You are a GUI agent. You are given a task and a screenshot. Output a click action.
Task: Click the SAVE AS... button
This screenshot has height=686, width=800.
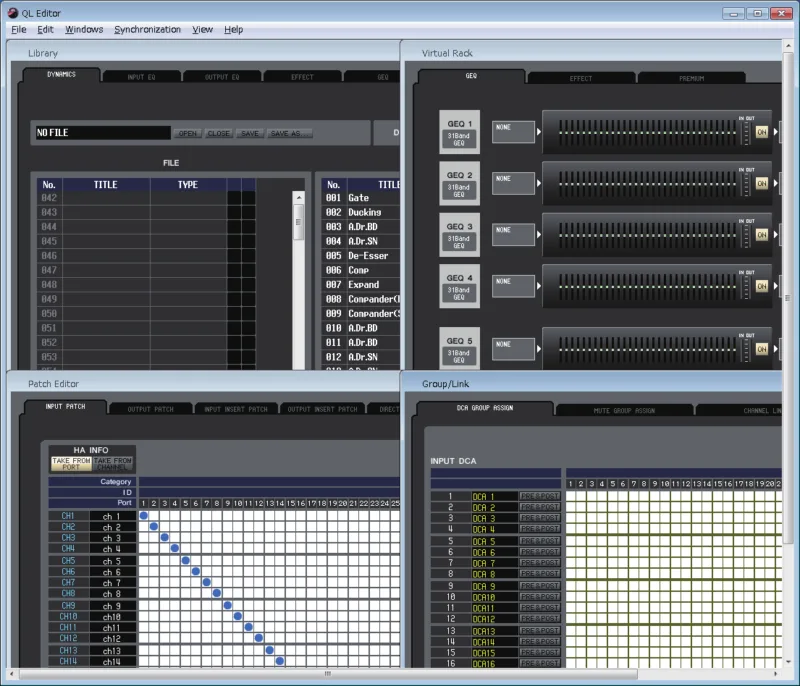click(x=289, y=134)
